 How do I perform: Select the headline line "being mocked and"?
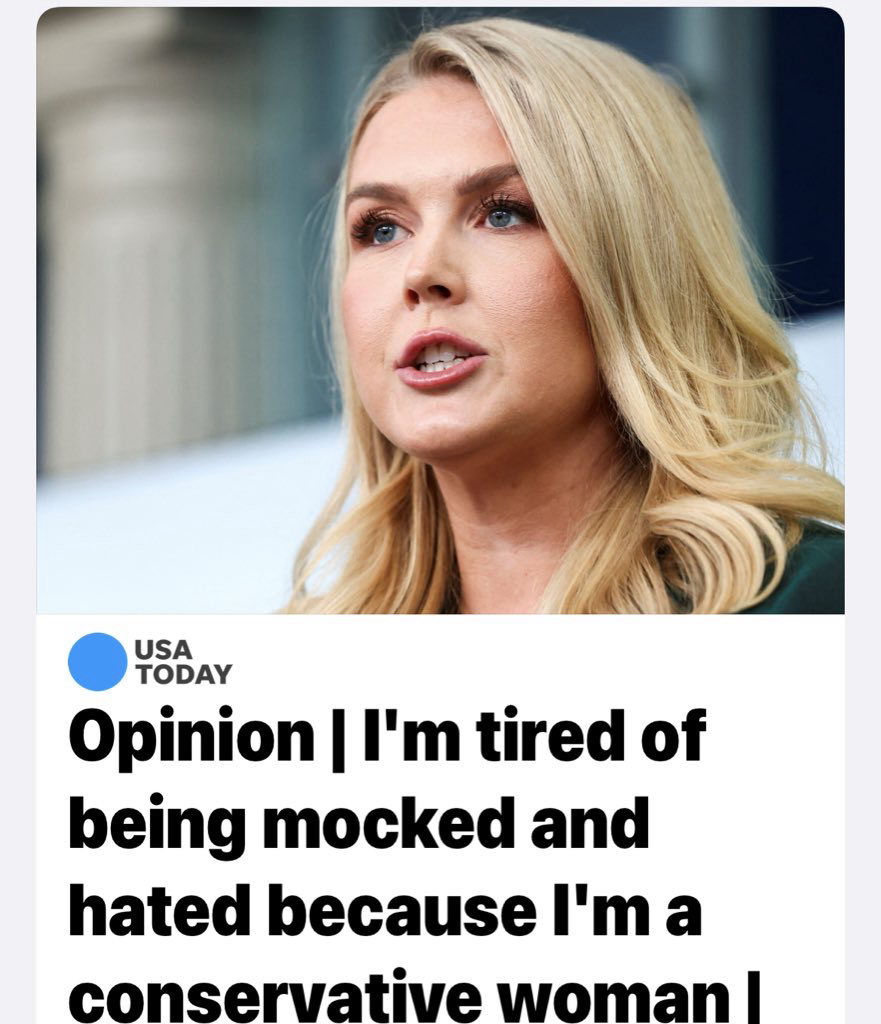pos(359,825)
